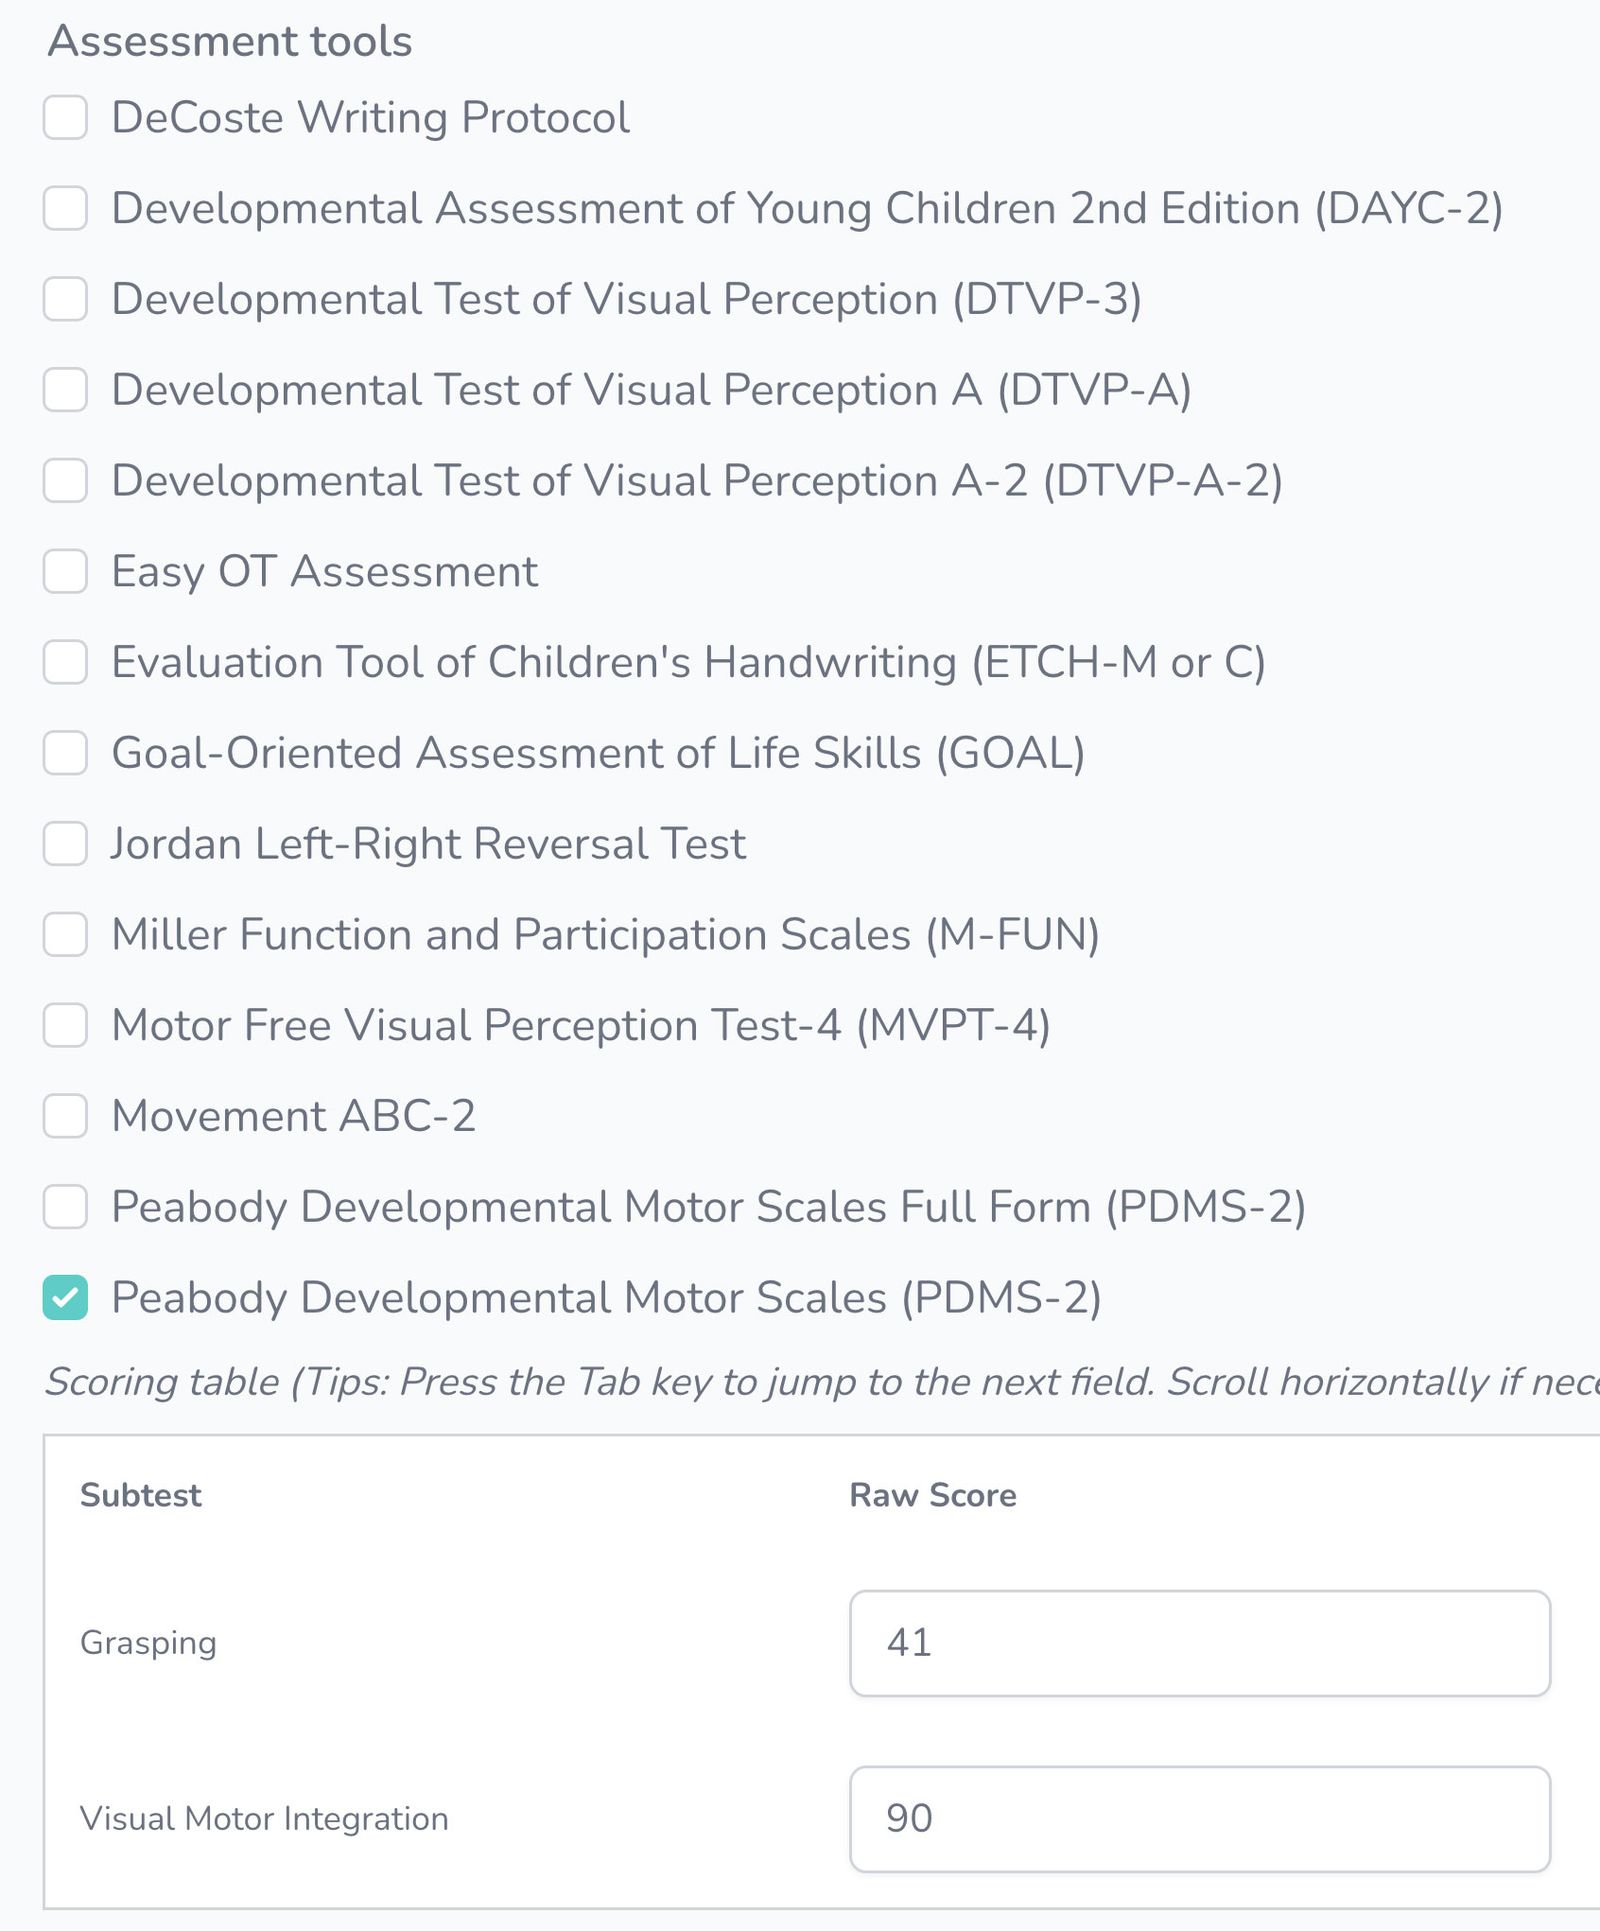Check Developmental Test of Visual Perception A

pyautogui.click(x=65, y=390)
